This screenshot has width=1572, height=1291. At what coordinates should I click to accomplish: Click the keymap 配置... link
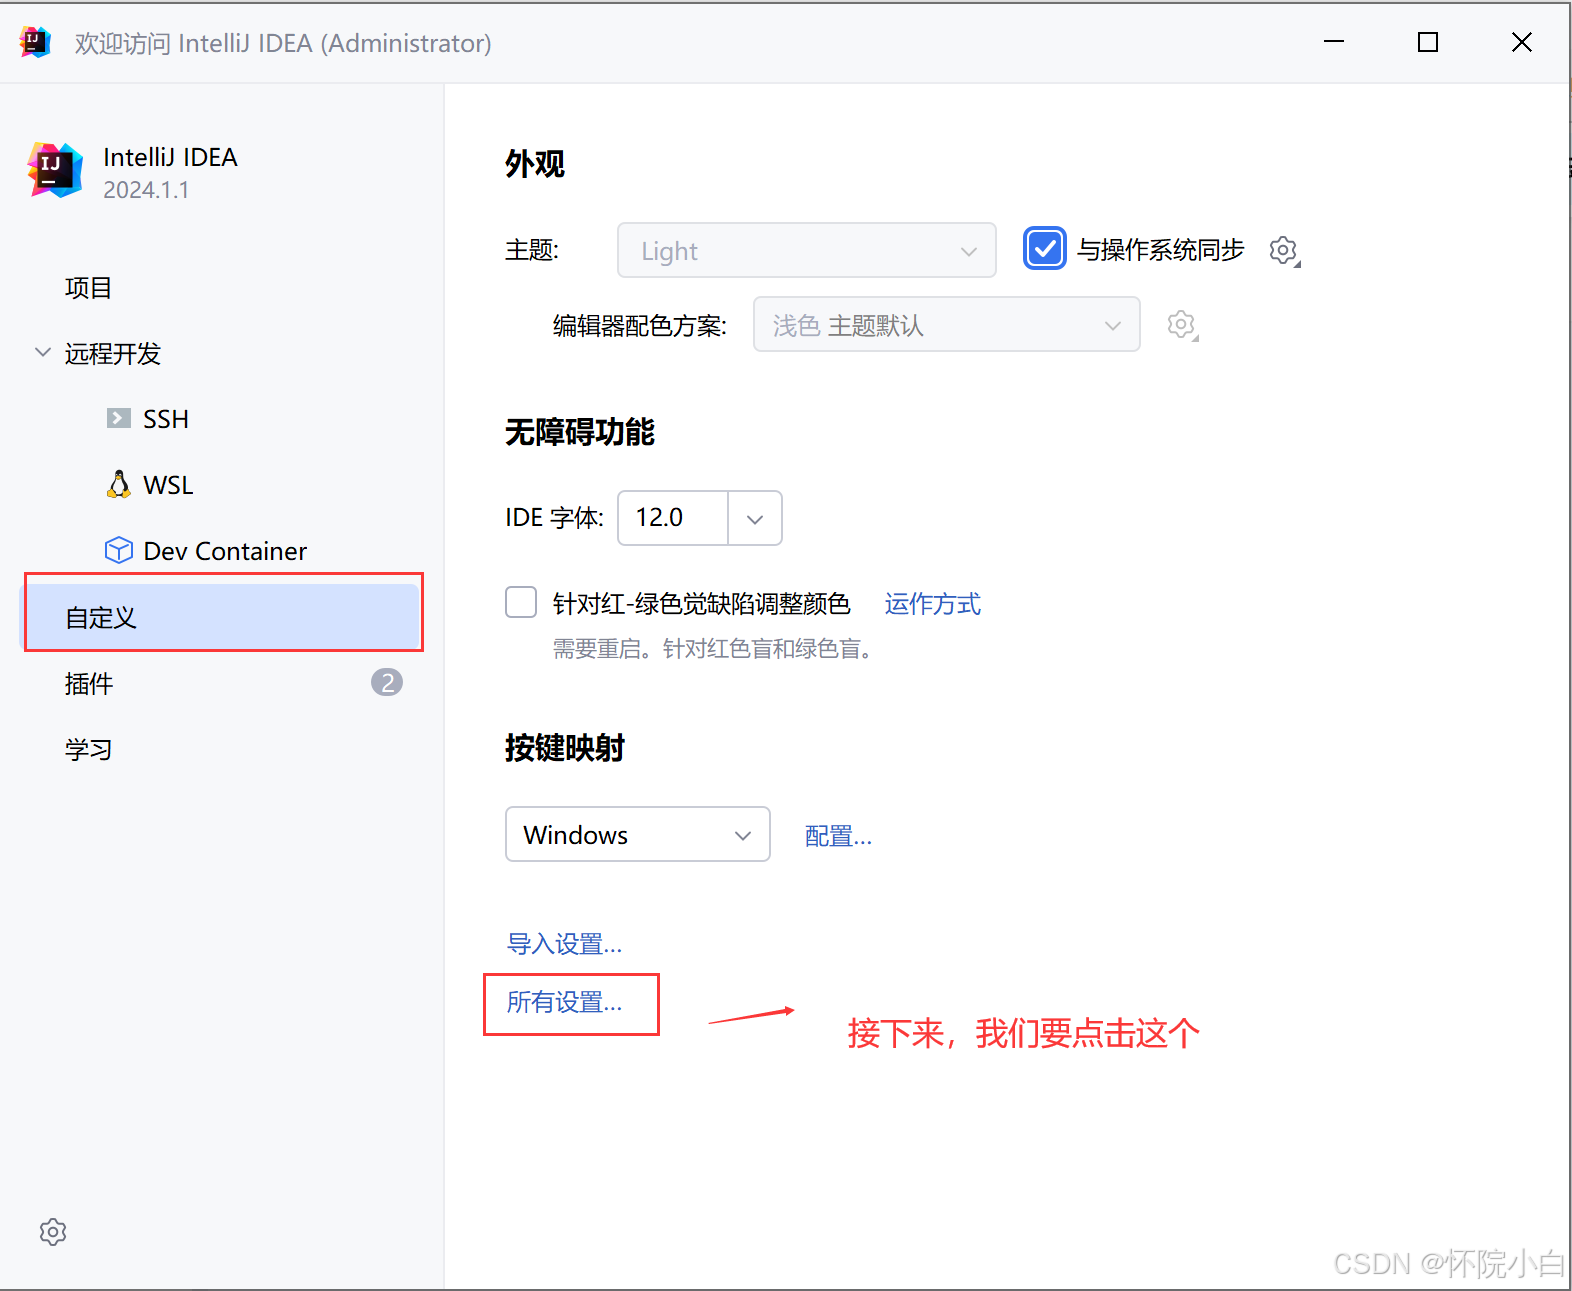(839, 836)
